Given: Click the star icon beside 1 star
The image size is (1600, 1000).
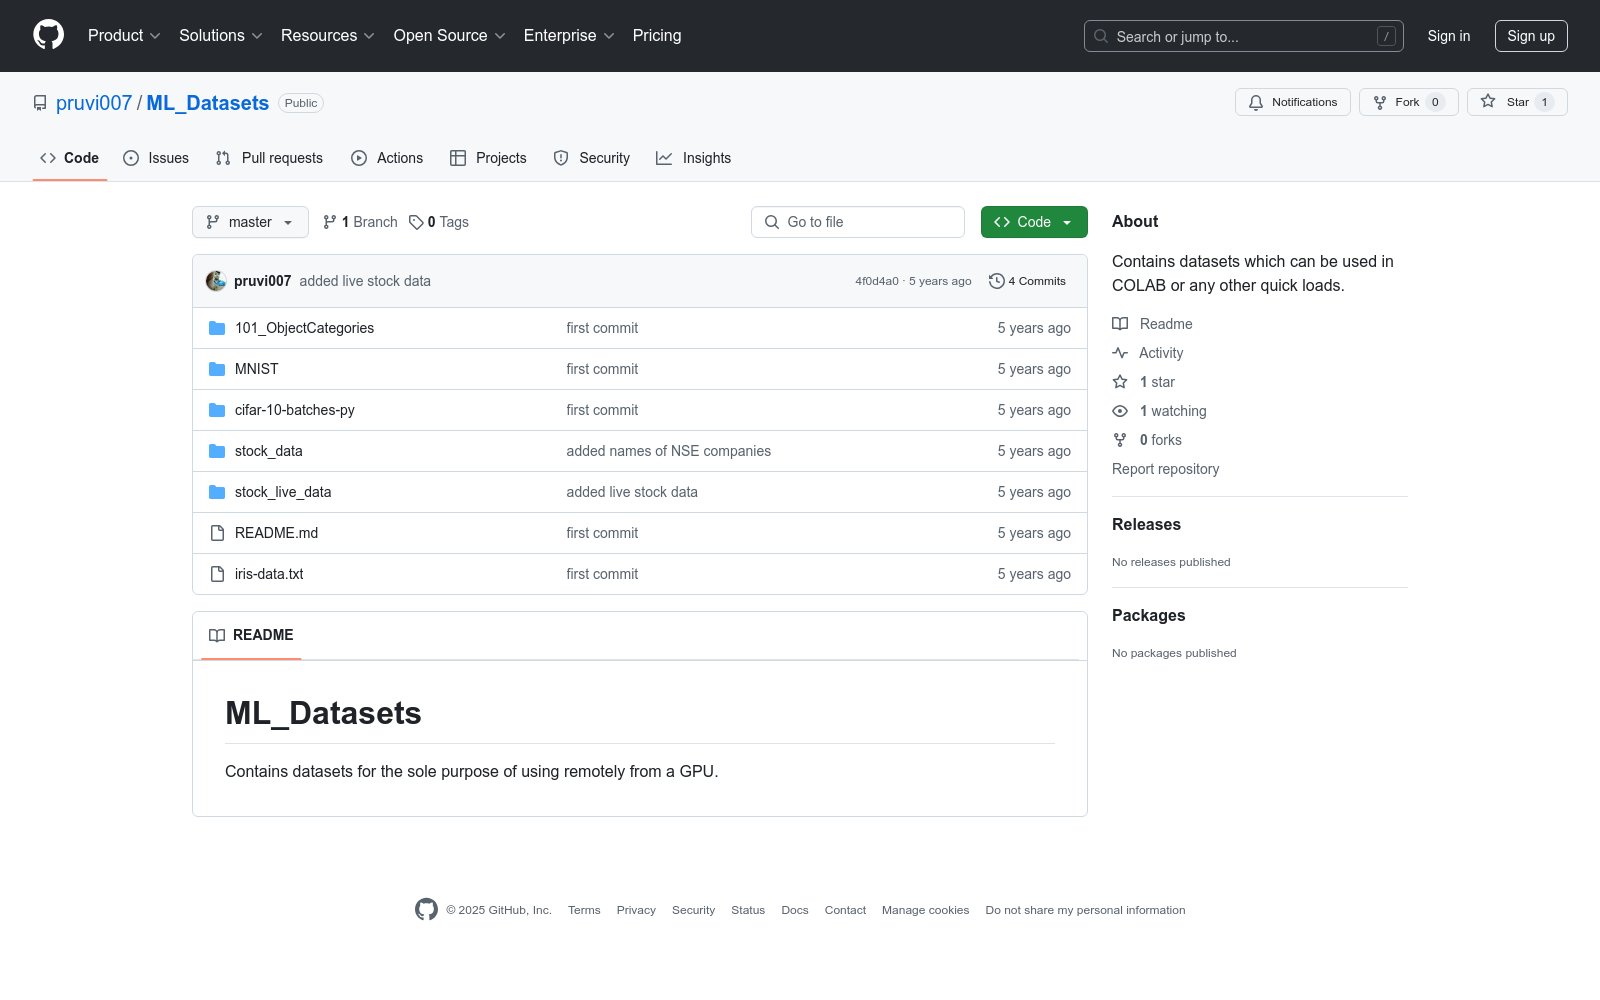Looking at the screenshot, I should [x=1120, y=382].
